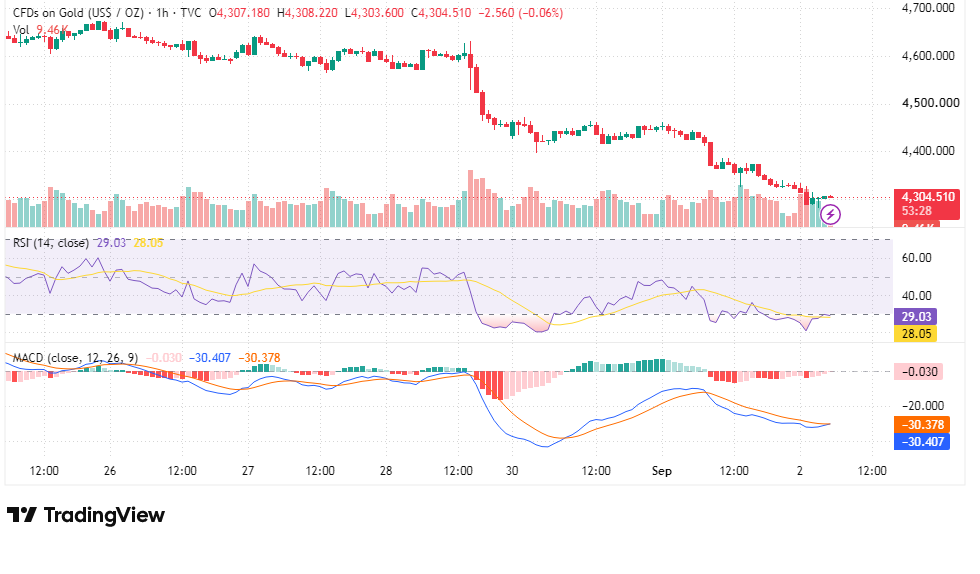The image size is (980, 574).
Task: Click the 1h interval label
Action: 162,13
